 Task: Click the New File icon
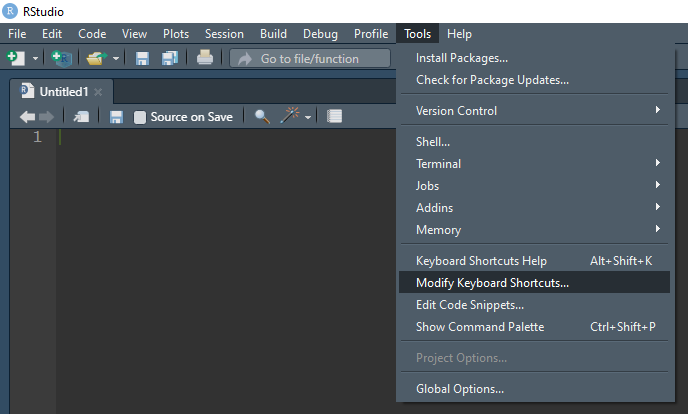point(16,58)
